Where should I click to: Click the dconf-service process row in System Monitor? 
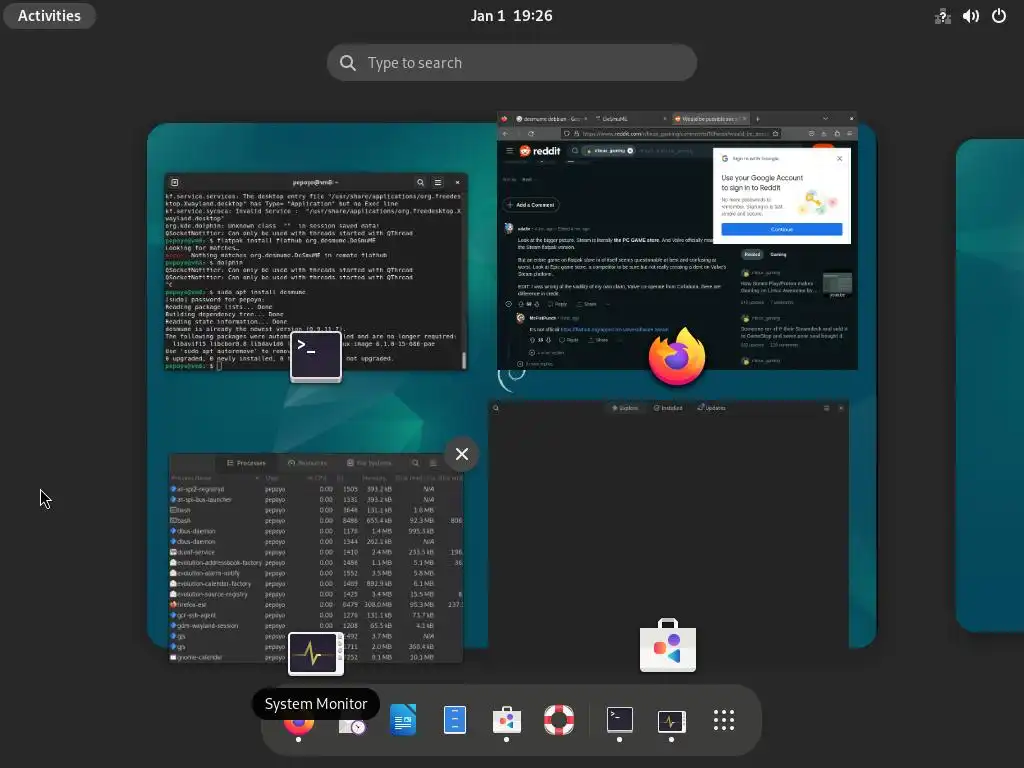316,552
